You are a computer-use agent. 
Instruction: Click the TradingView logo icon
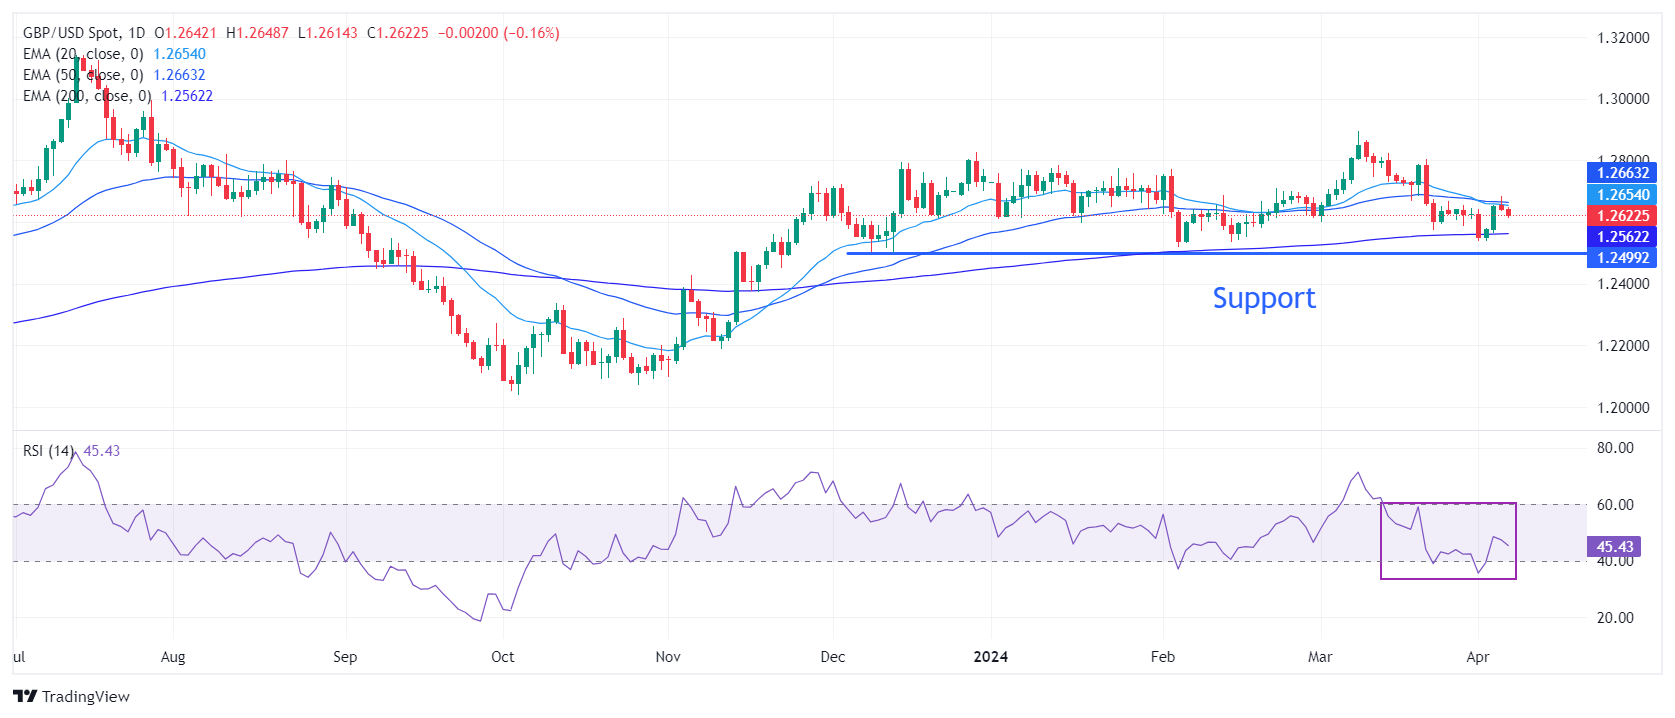tap(25, 697)
